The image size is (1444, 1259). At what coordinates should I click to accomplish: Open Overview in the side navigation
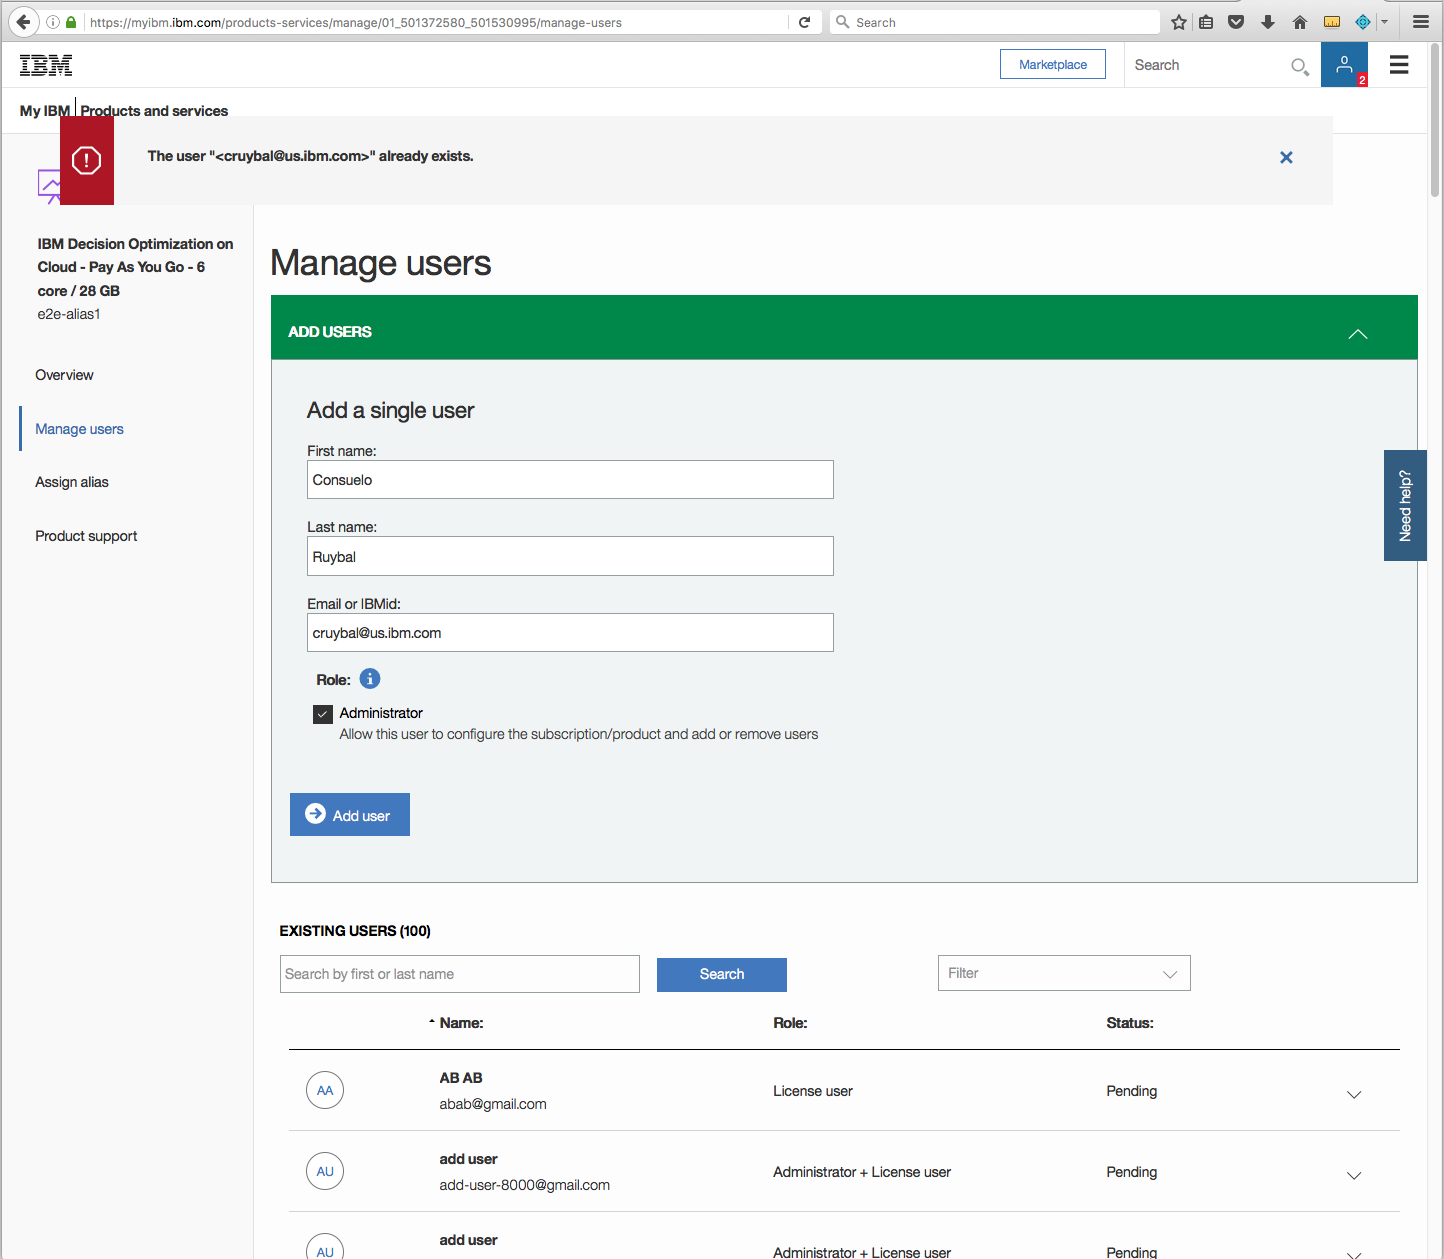point(64,375)
